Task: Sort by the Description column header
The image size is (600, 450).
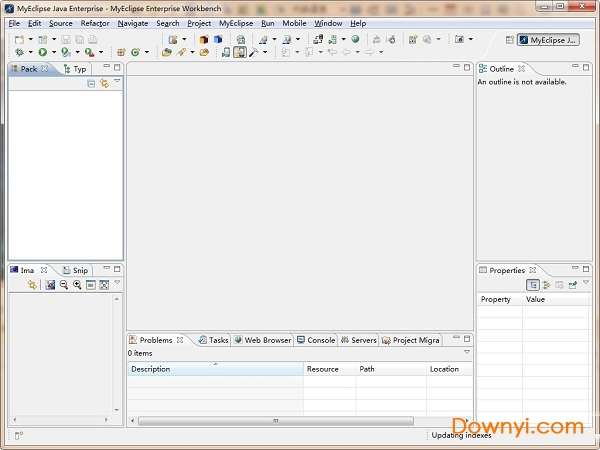Action: click(215, 369)
